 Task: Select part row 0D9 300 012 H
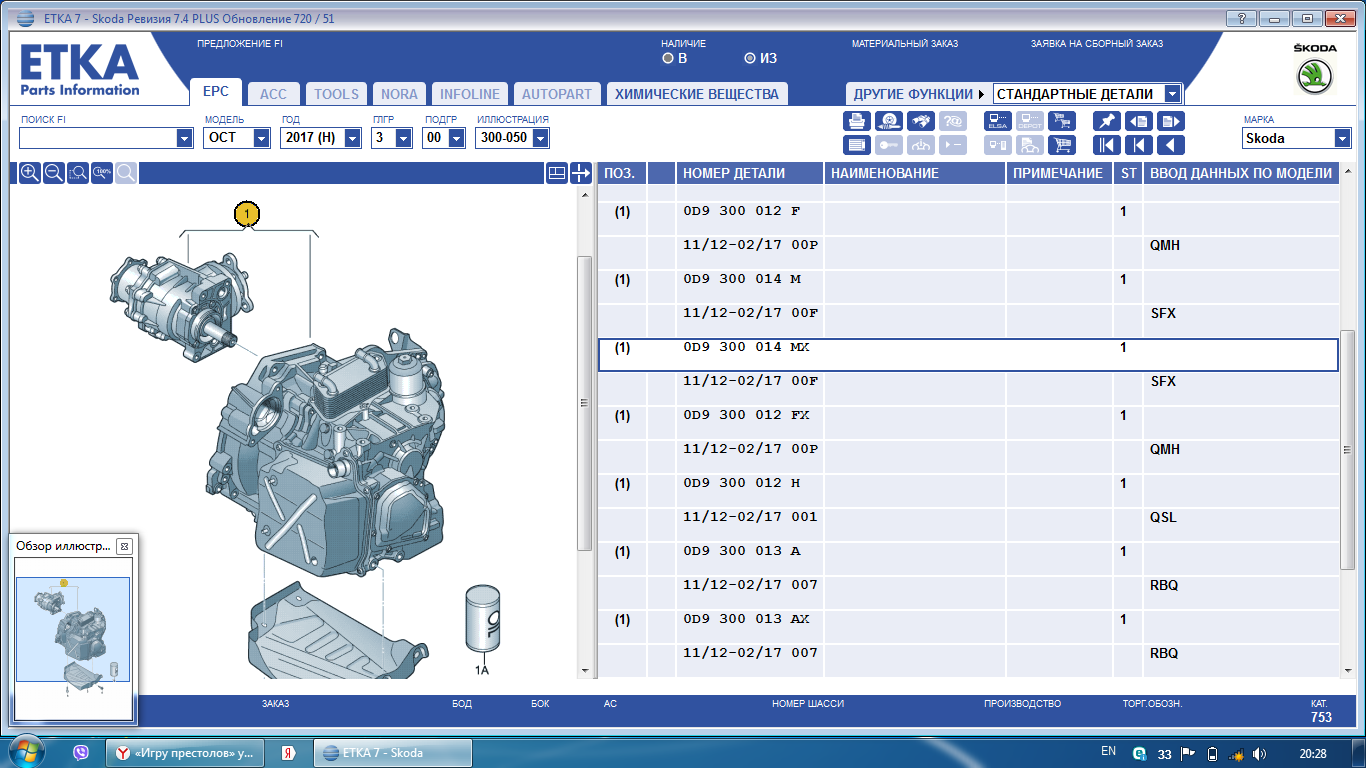pos(742,484)
